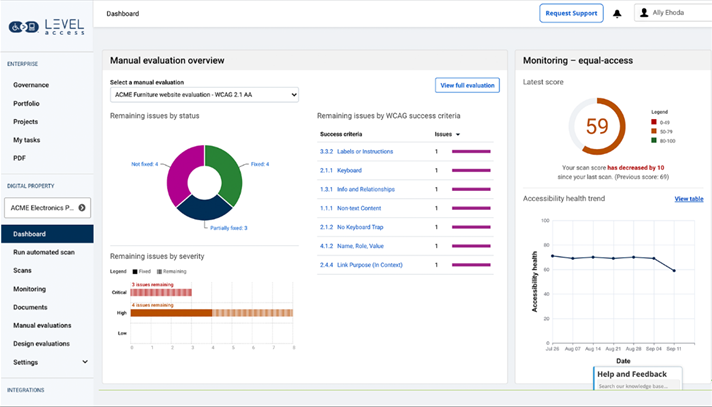
Task: Open 2.4.4 Link Purpose link
Action: 361,265
